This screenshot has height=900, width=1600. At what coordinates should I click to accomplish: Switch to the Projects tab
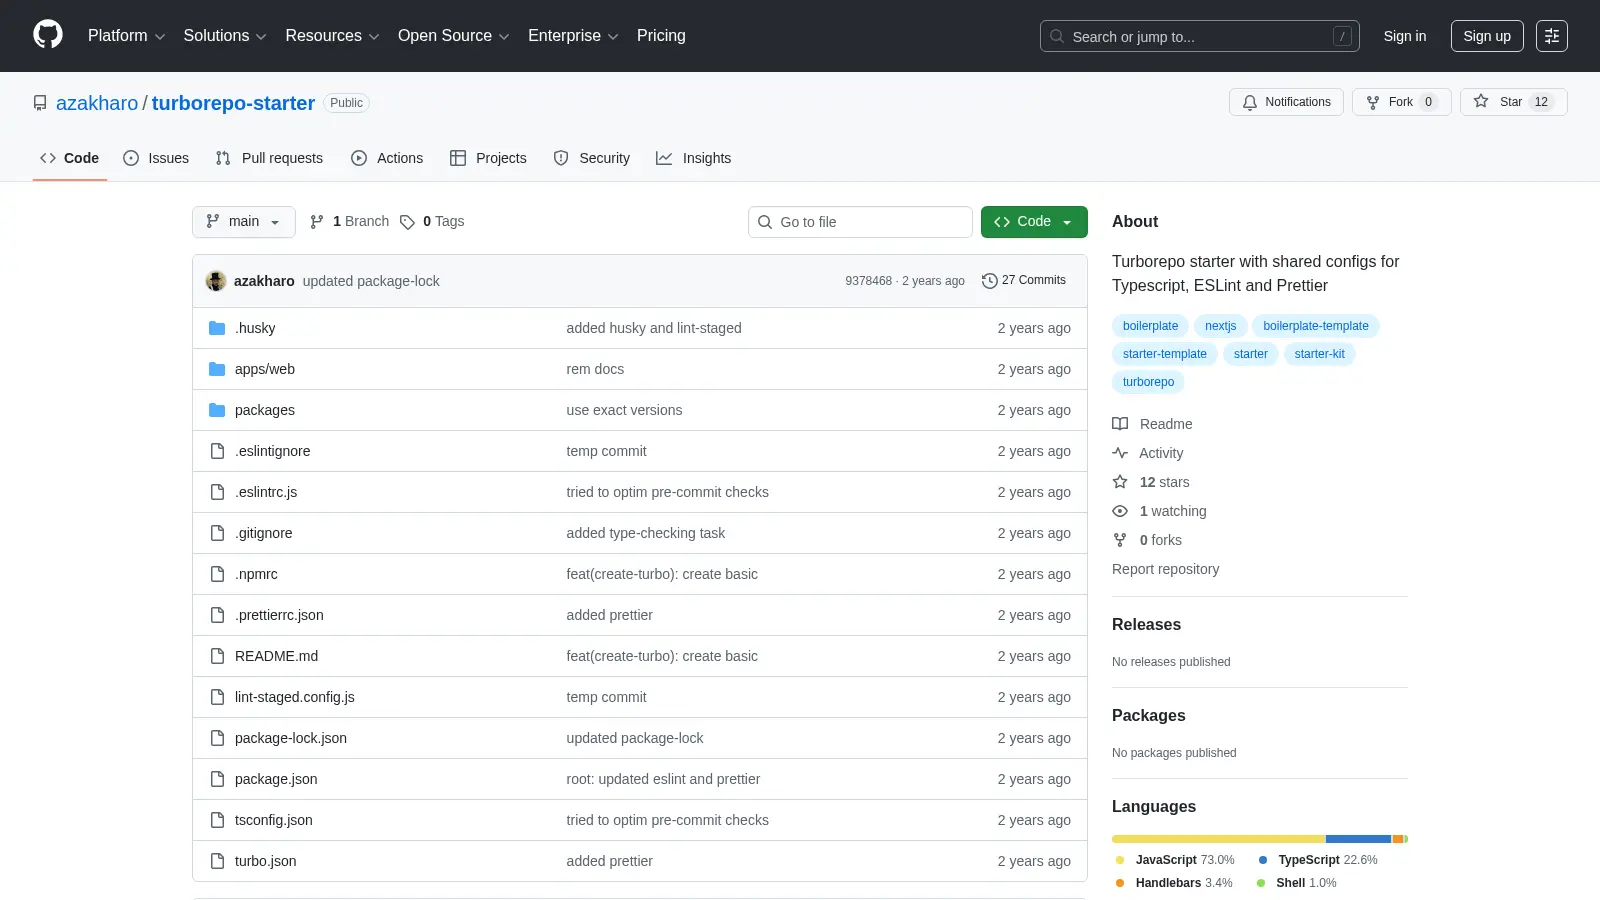(x=488, y=158)
